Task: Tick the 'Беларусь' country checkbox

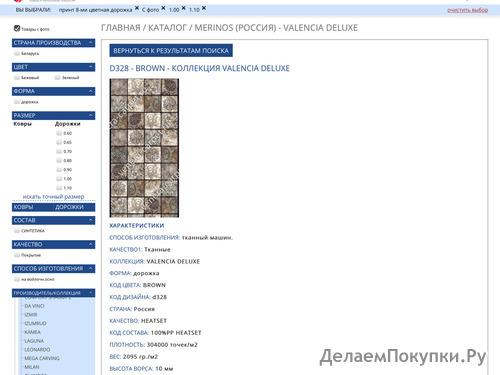Action: 17,53
